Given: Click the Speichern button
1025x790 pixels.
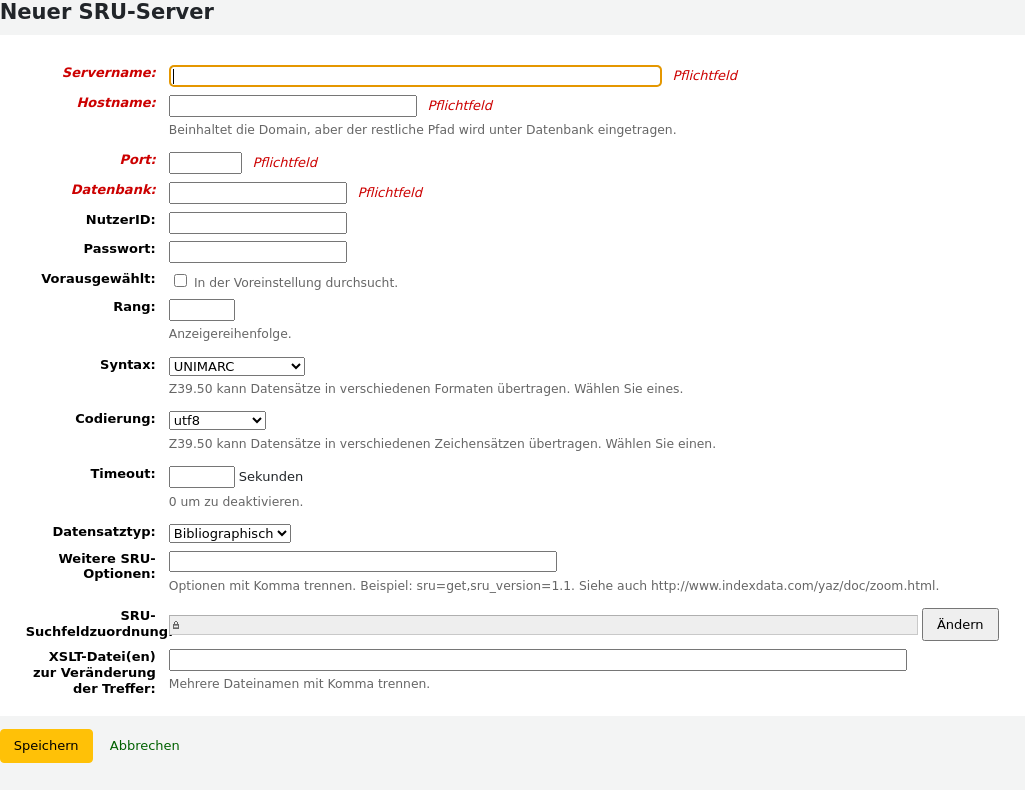Looking at the screenshot, I should tap(46, 745).
